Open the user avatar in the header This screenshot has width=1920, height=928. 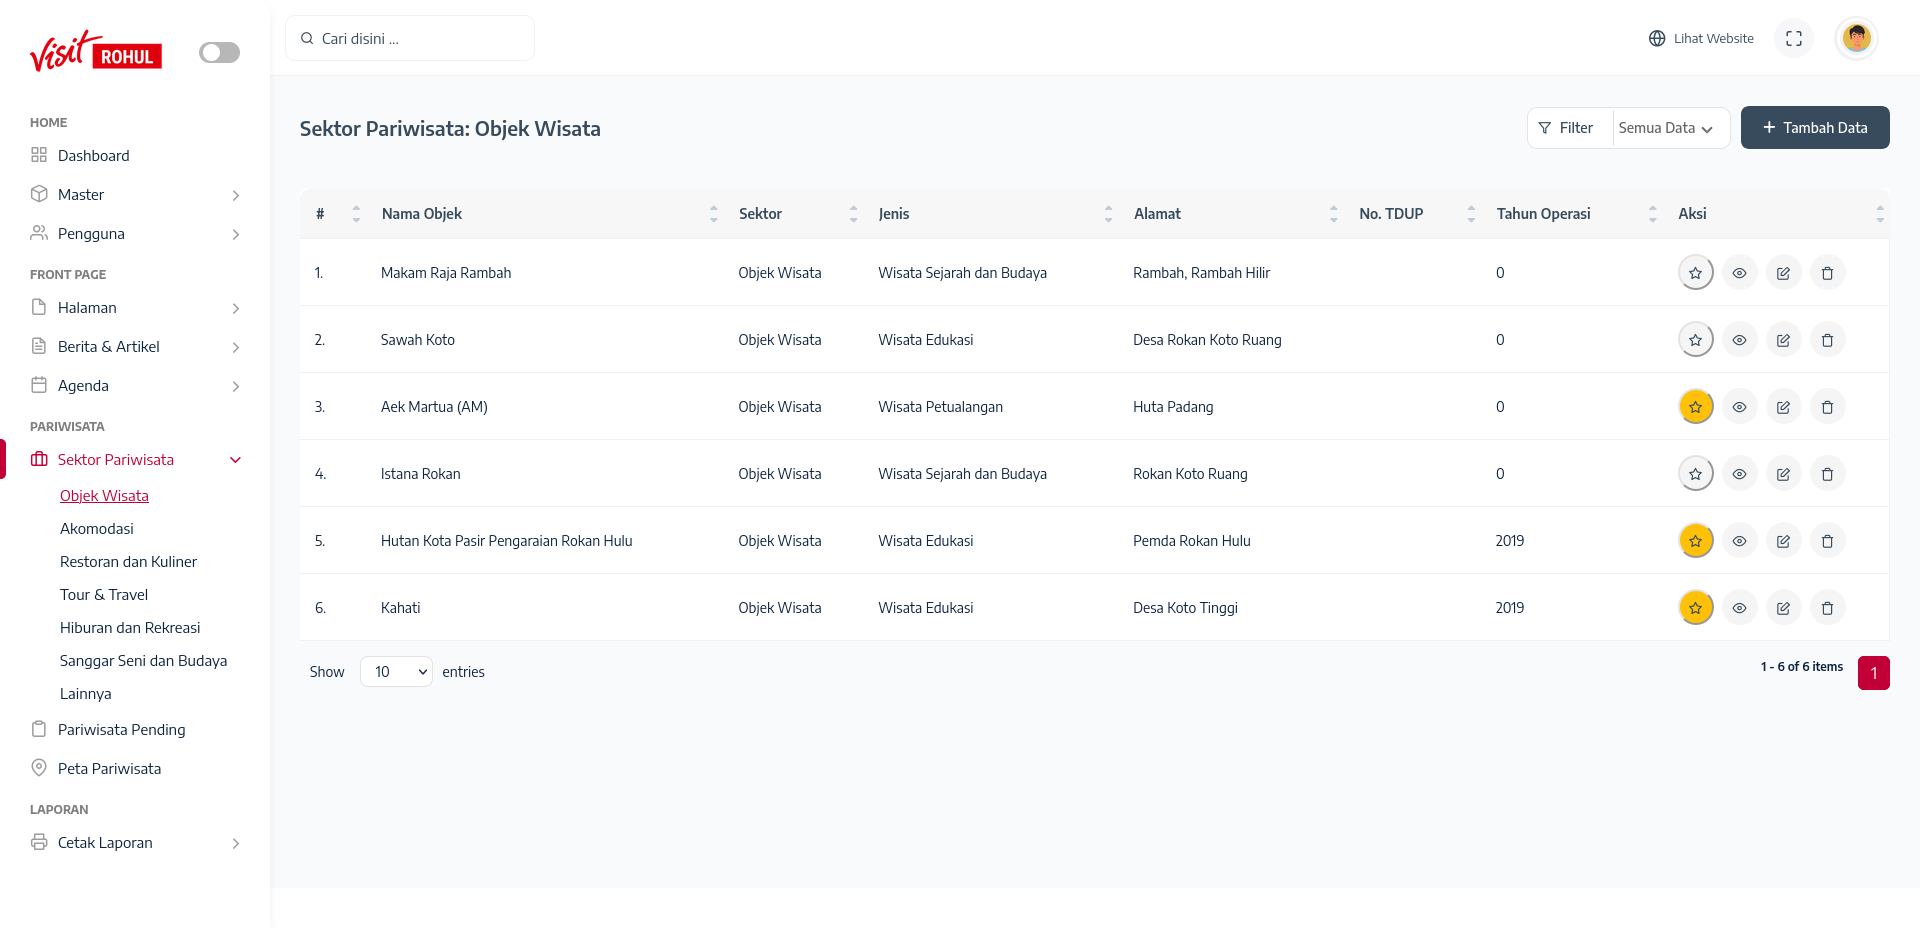pyautogui.click(x=1857, y=38)
